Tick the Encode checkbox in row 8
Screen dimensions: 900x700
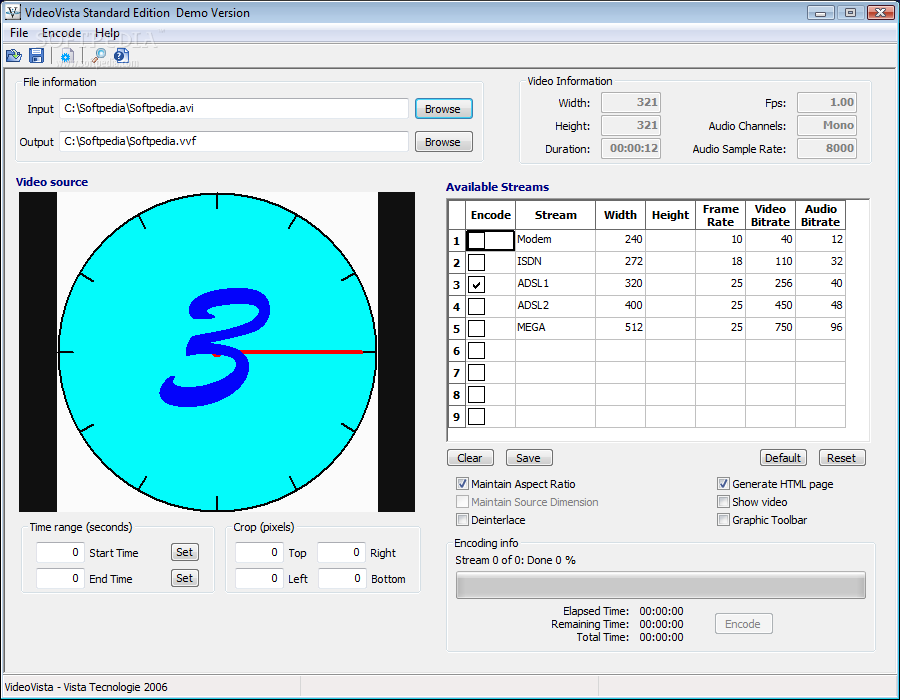coord(476,394)
